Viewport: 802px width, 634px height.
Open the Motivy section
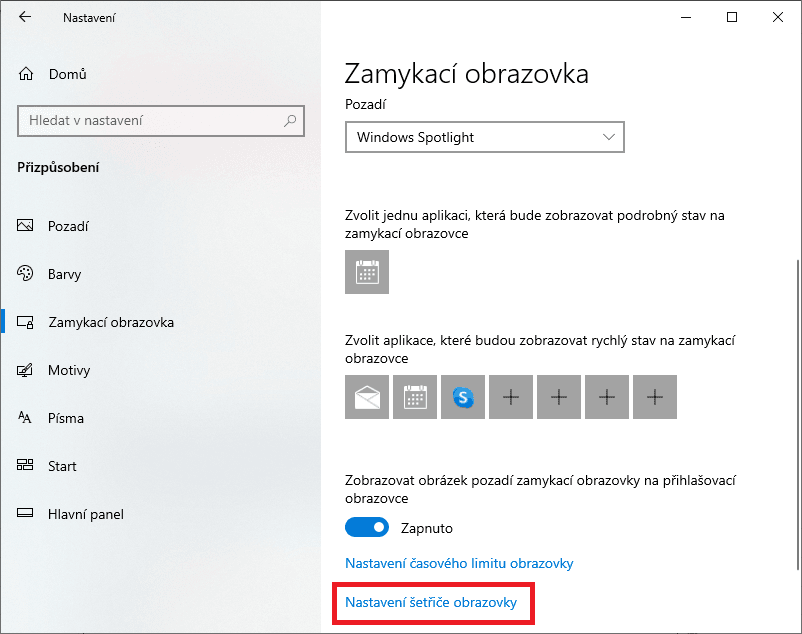click(x=69, y=370)
